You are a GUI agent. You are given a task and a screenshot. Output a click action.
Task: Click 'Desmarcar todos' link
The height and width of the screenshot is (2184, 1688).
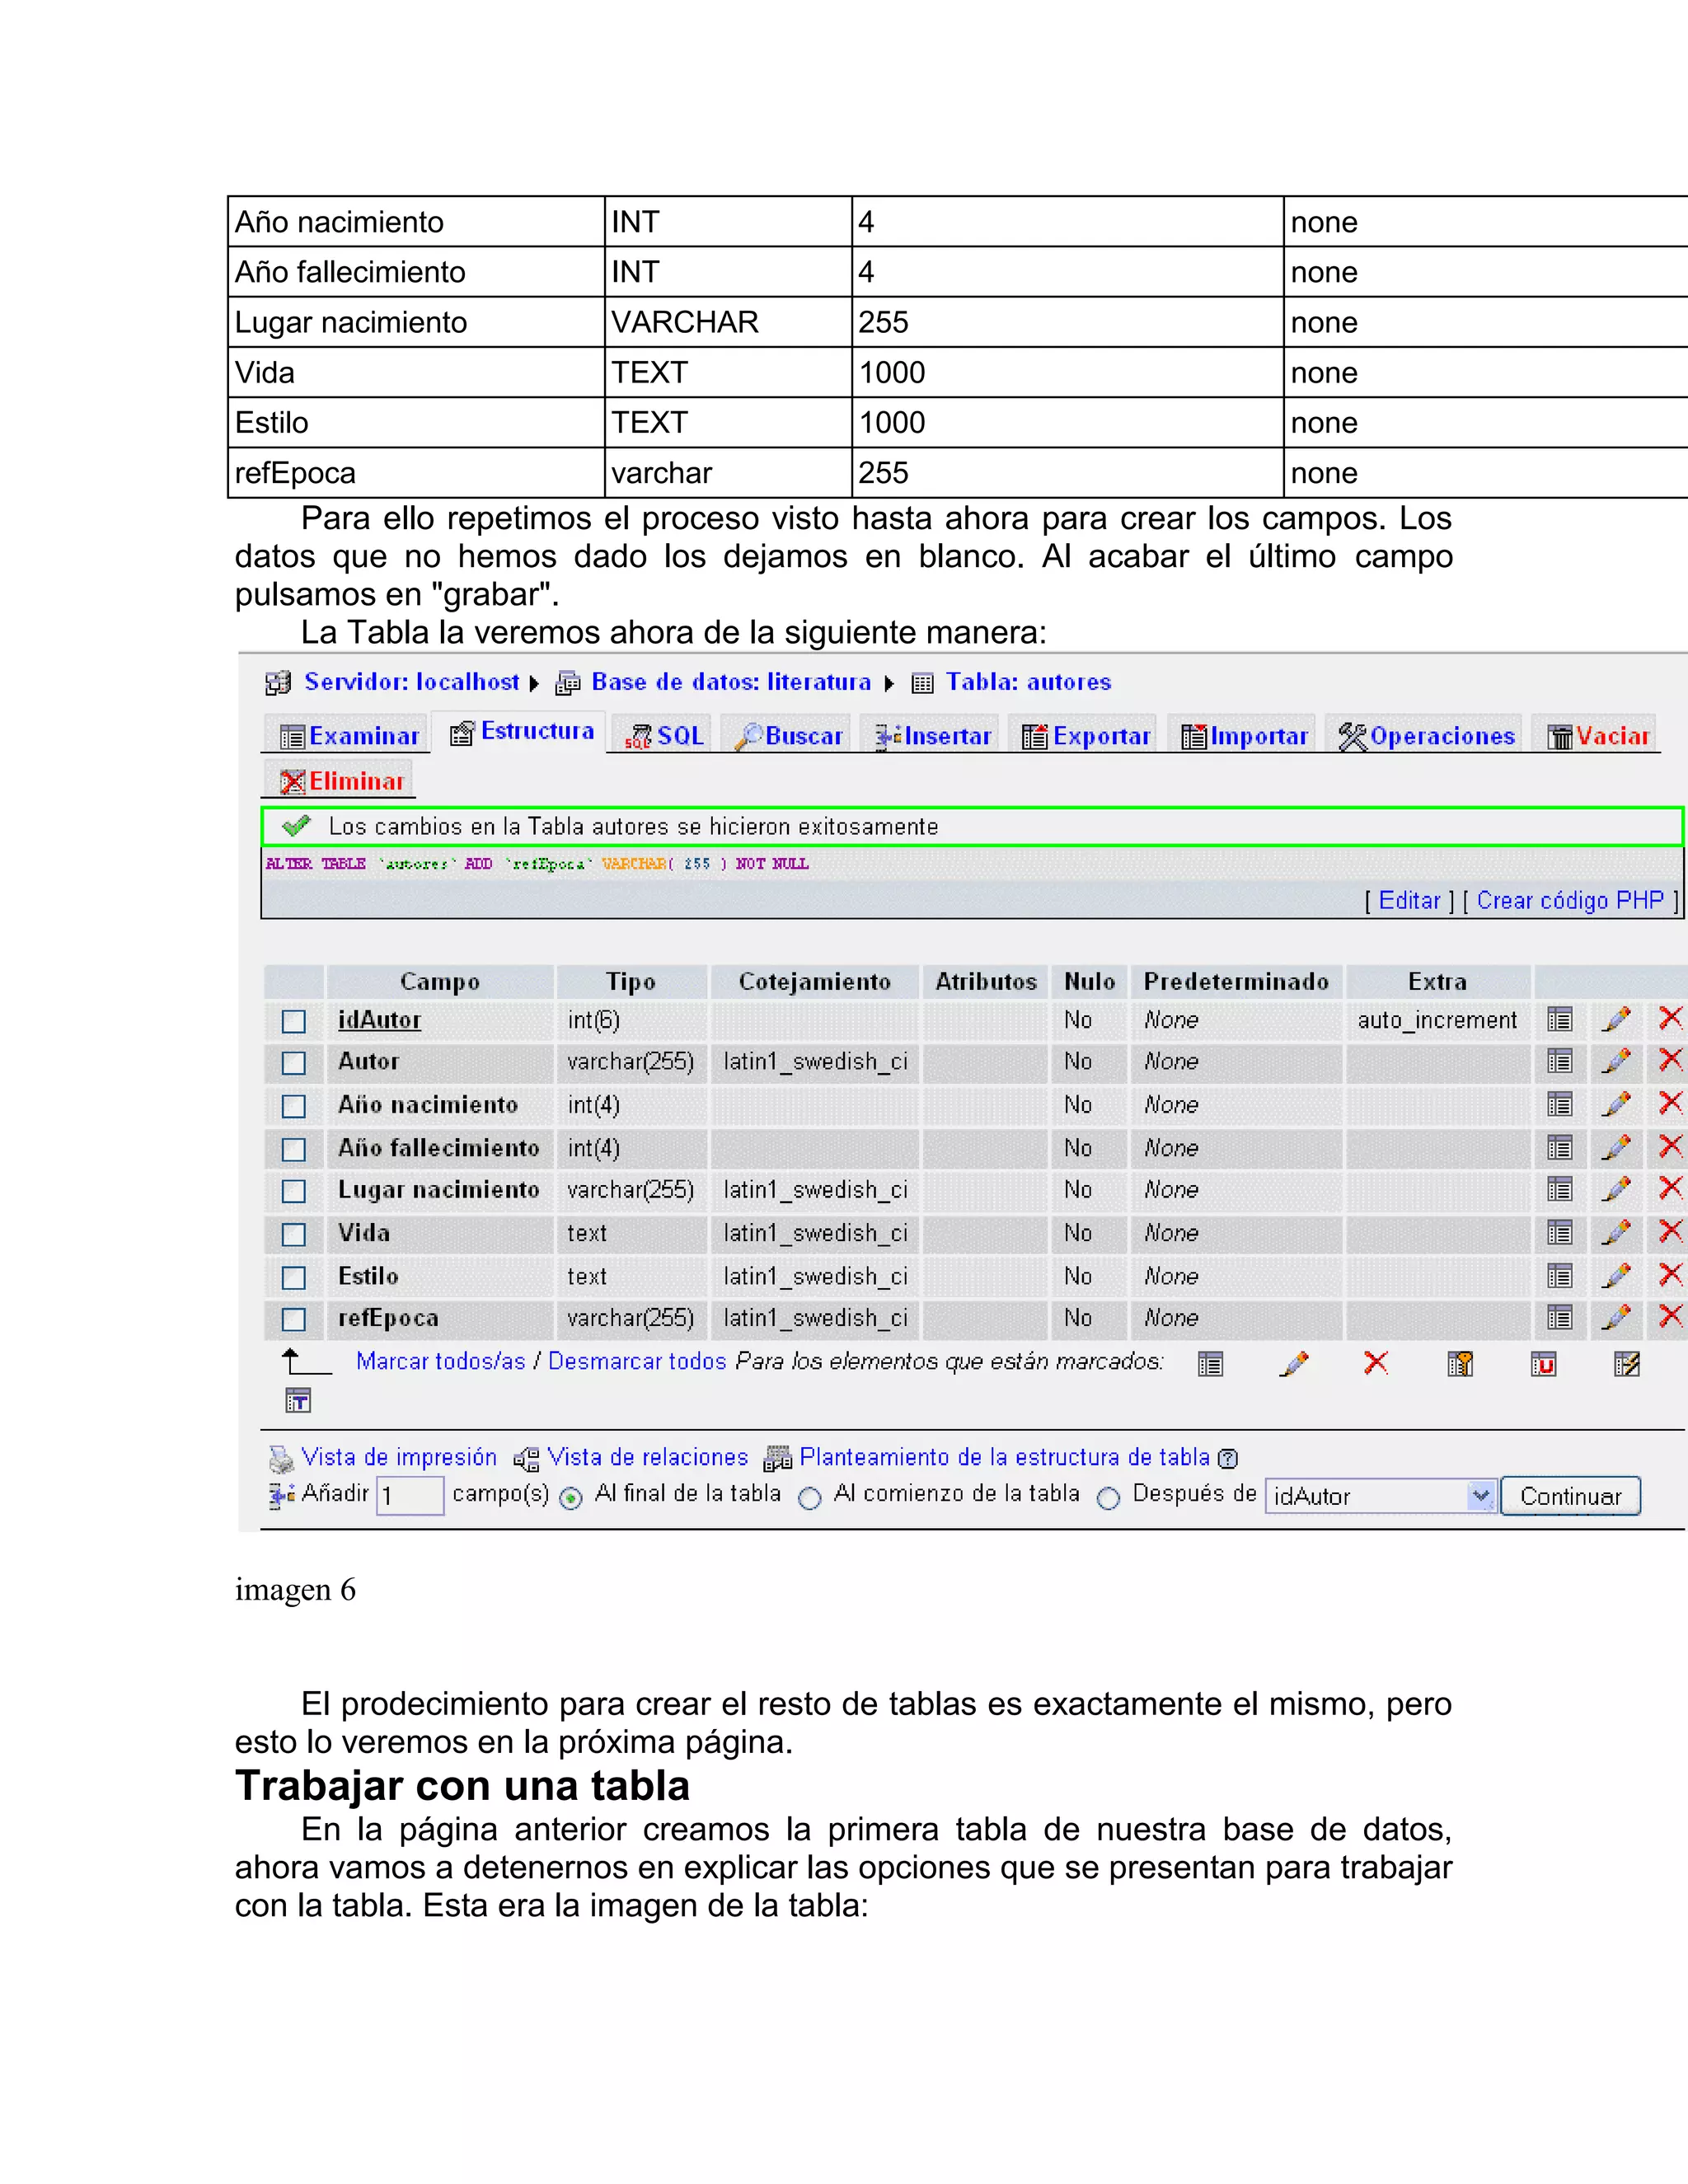click(x=637, y=1361)
